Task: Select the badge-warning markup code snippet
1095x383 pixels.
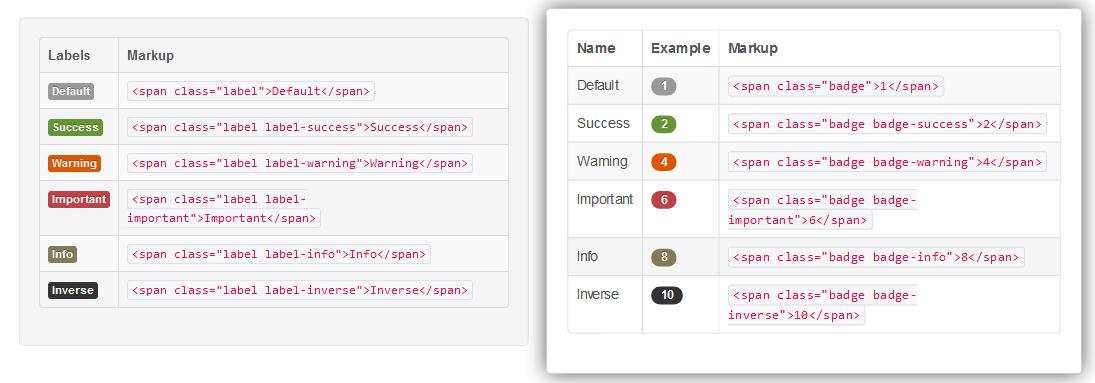Action: [887, 161]
